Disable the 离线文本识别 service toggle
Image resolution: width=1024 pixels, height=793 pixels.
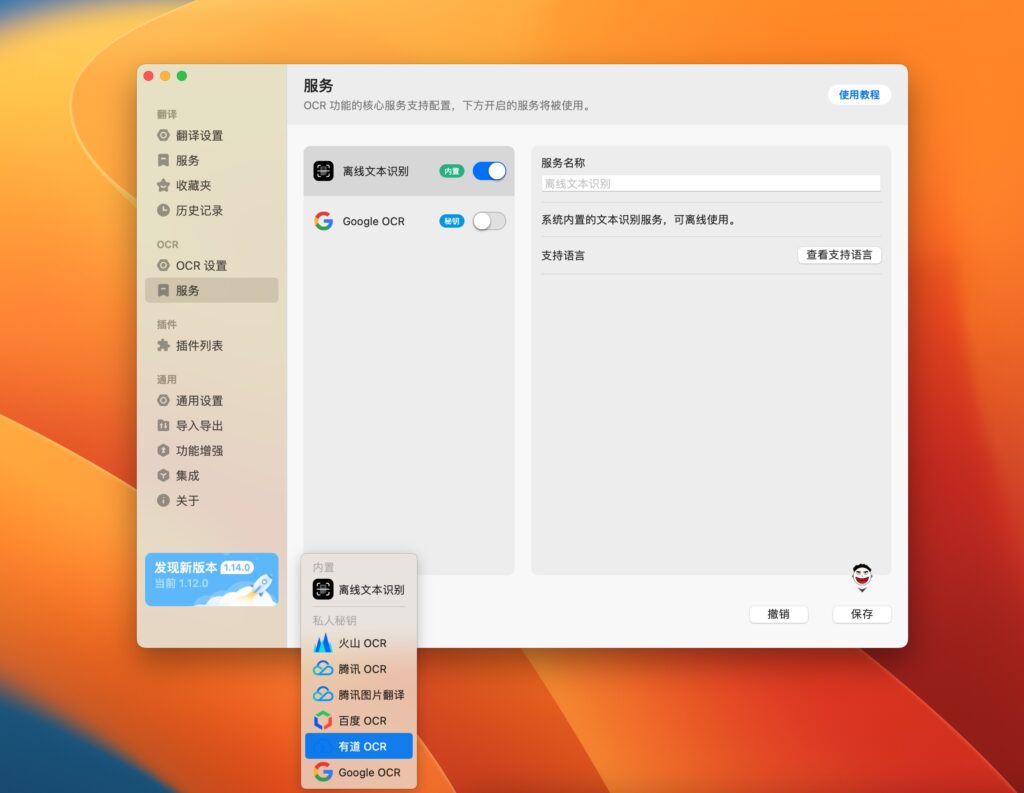click(489, 171)
